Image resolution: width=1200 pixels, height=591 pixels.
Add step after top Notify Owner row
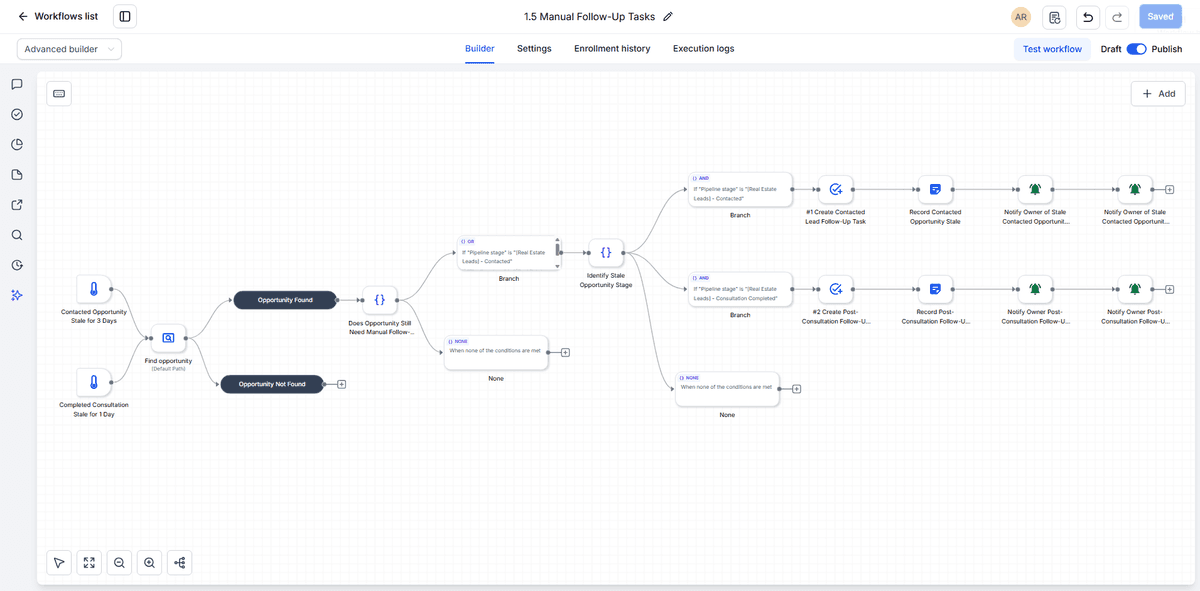point(1169,189)
